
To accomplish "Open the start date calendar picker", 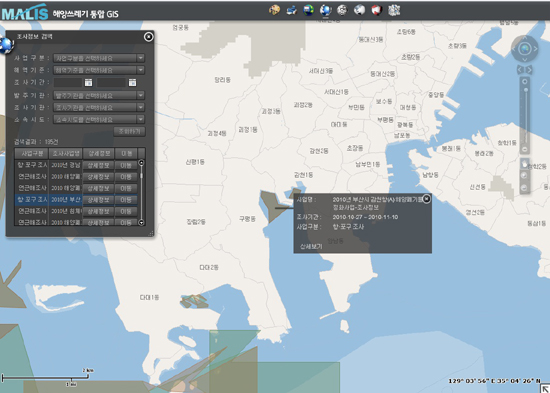I will 88,82.
